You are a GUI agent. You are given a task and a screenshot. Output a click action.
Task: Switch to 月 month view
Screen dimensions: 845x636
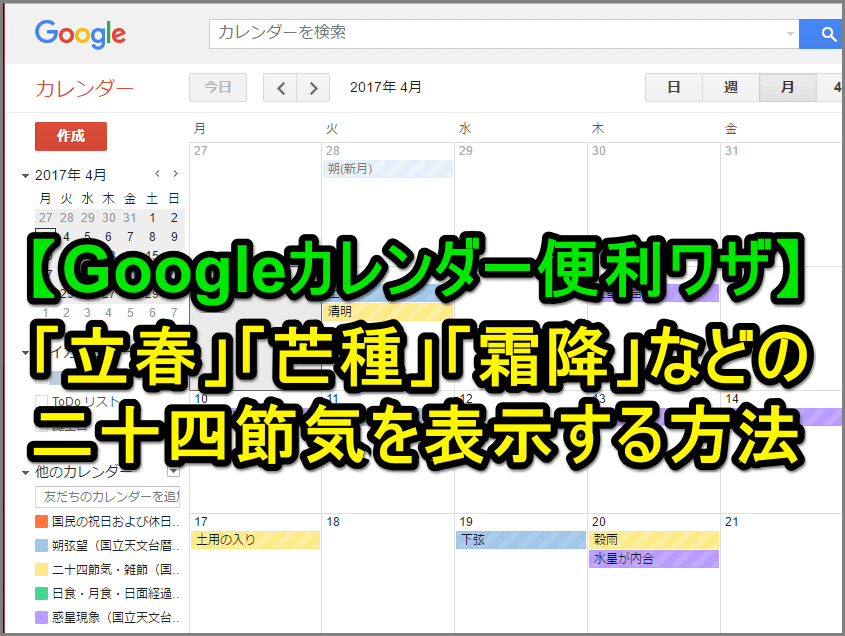pyautogui.click(x=787, y=87)
